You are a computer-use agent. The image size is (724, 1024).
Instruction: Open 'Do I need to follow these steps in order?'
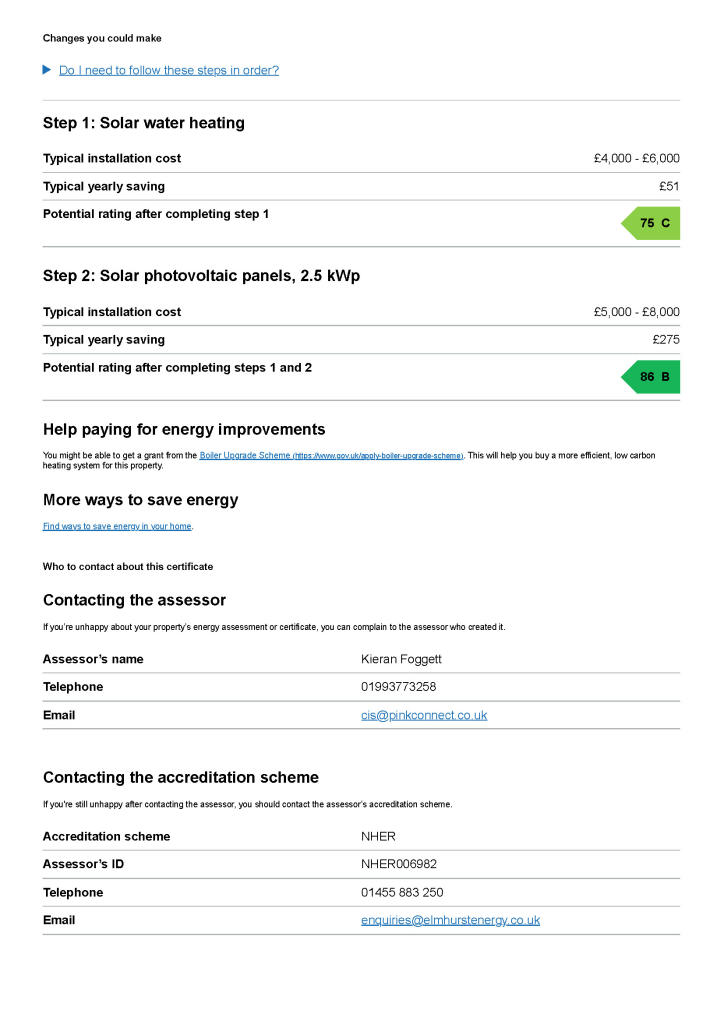tap(168, 70)
